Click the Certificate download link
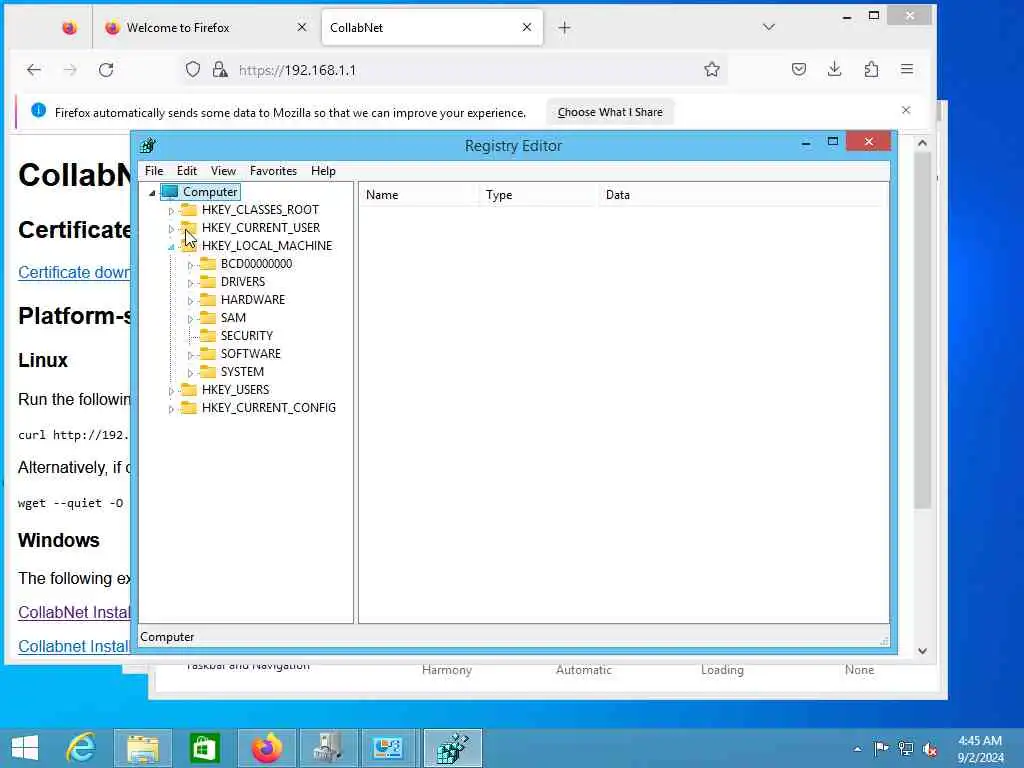 pos(74,272)
